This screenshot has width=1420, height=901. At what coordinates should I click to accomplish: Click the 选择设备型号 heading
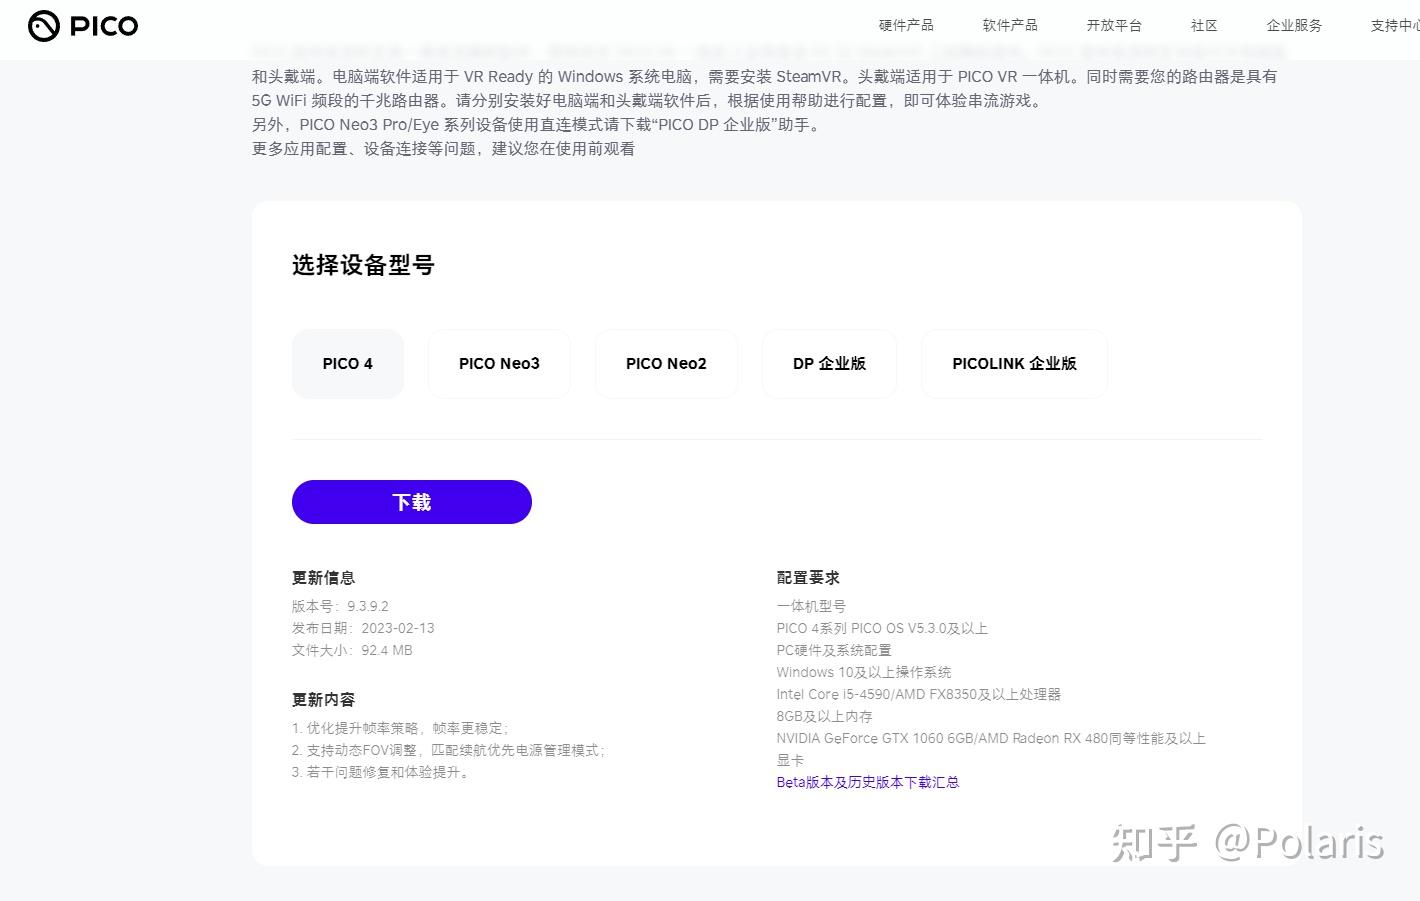[362, 264]
